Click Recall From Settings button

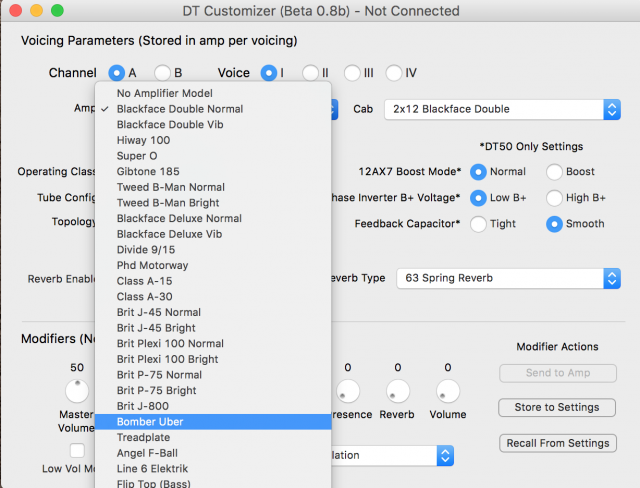[558, 443]
